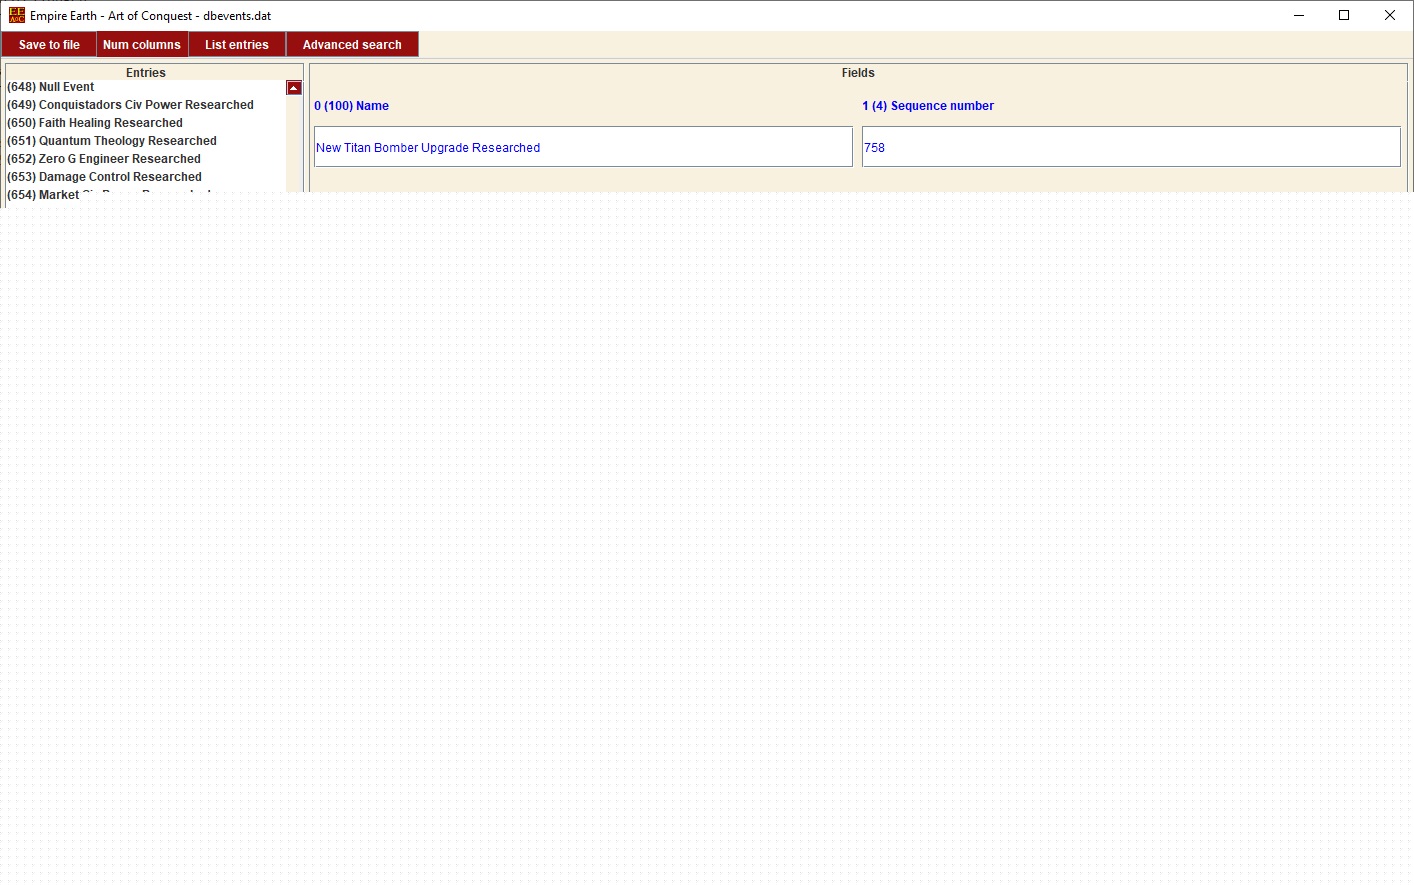Click the Name field input box

coord(583,147)
